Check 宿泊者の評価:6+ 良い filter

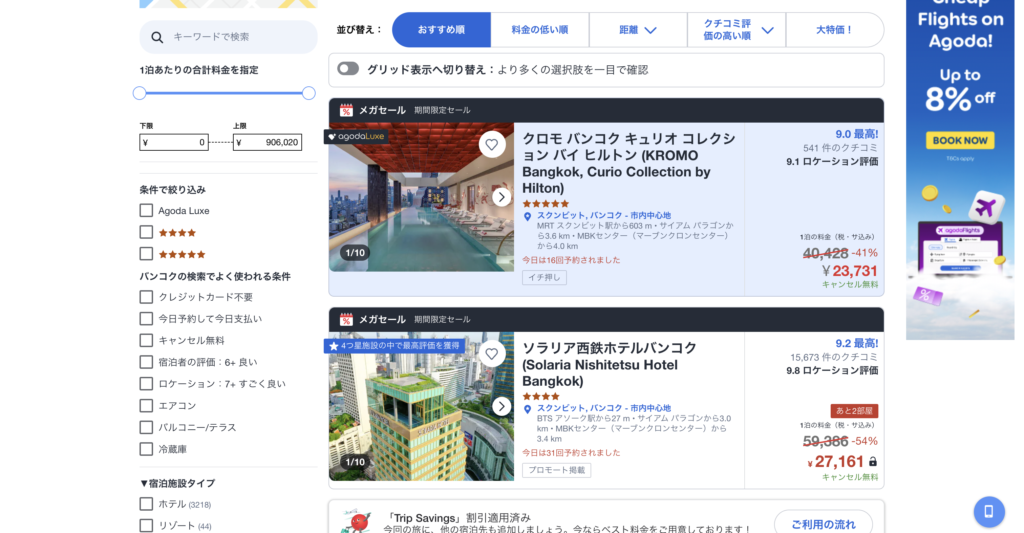point(146,362)
